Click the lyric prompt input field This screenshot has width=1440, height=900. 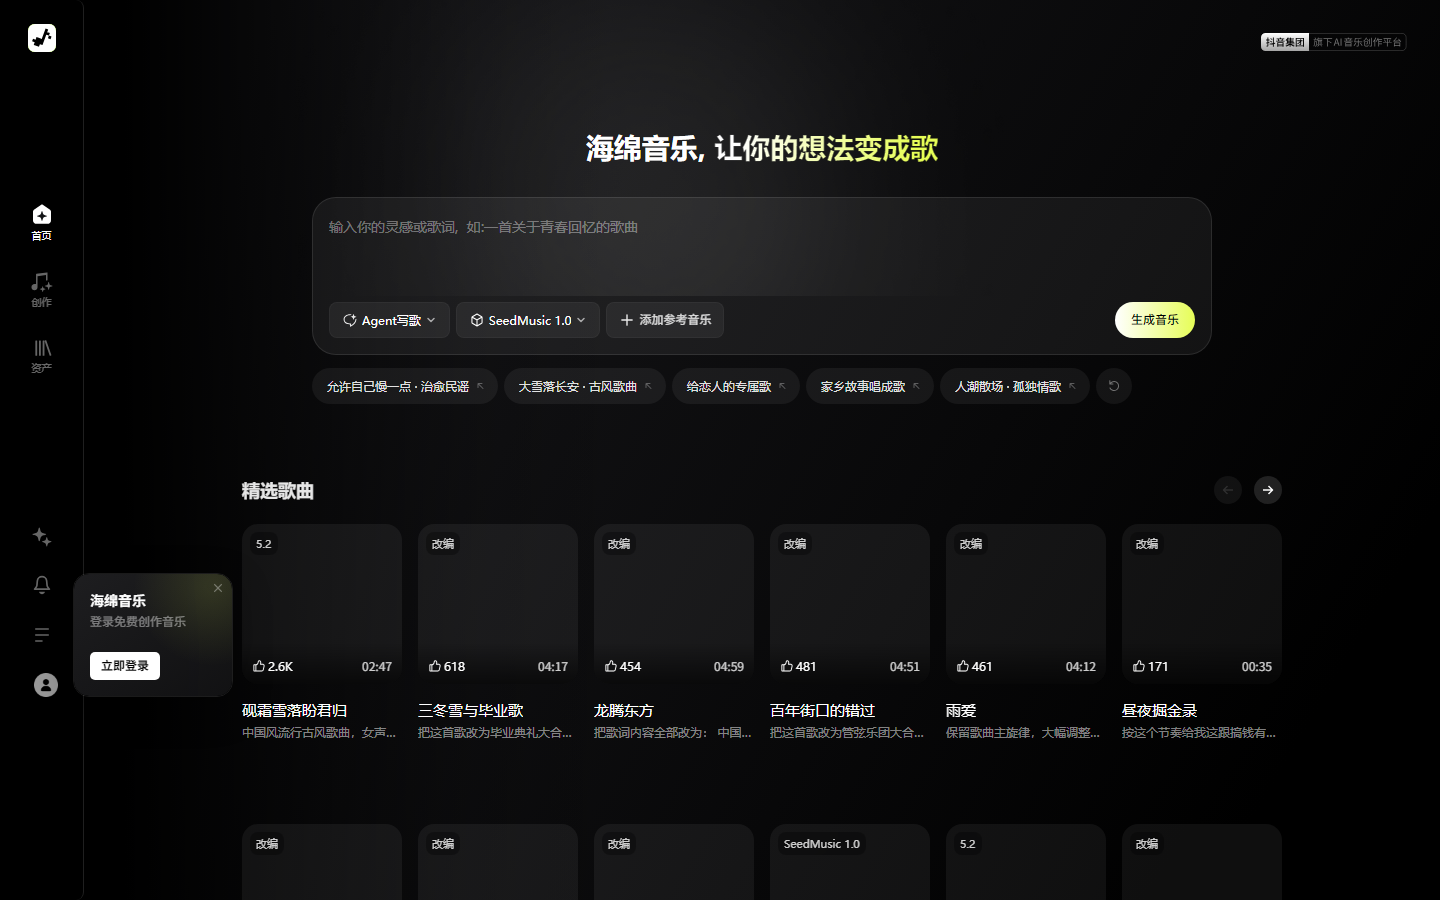[x=762, y=245]
